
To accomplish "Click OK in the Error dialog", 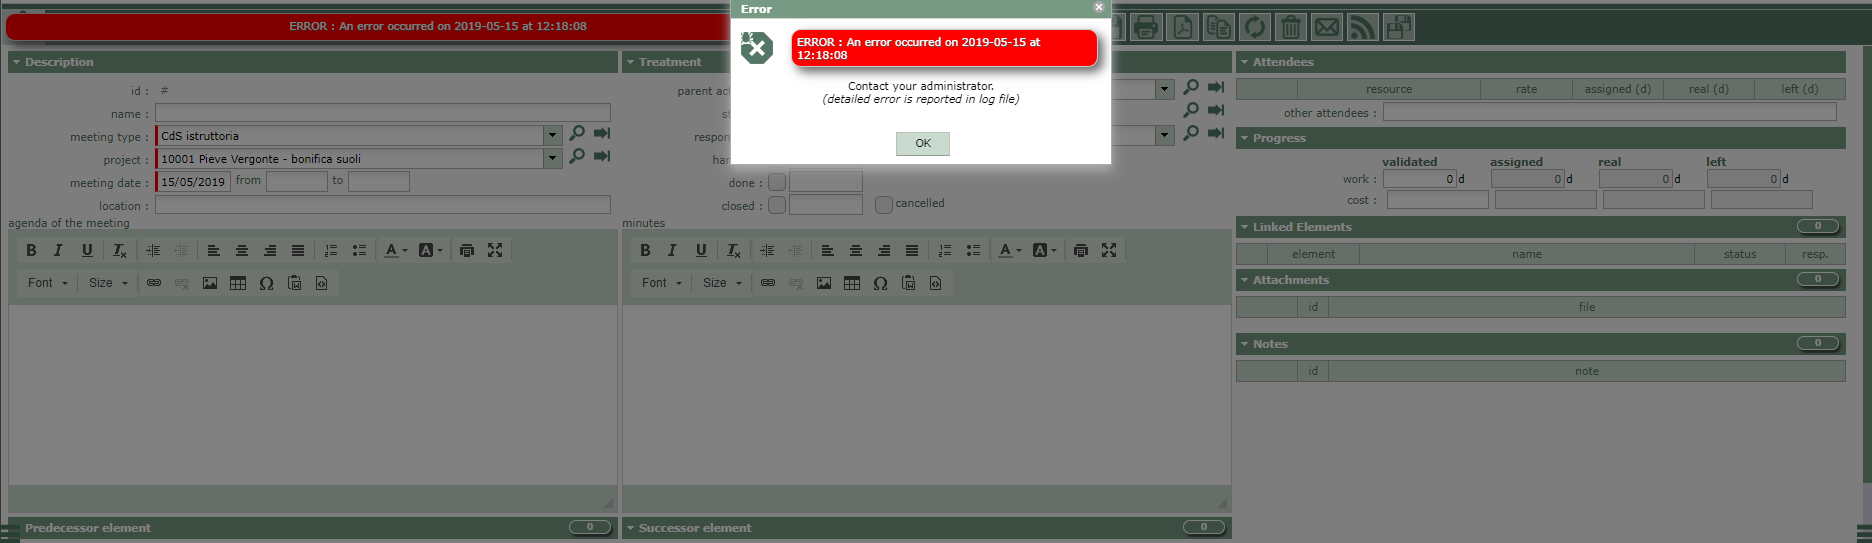I will click(x=923, y=143).
